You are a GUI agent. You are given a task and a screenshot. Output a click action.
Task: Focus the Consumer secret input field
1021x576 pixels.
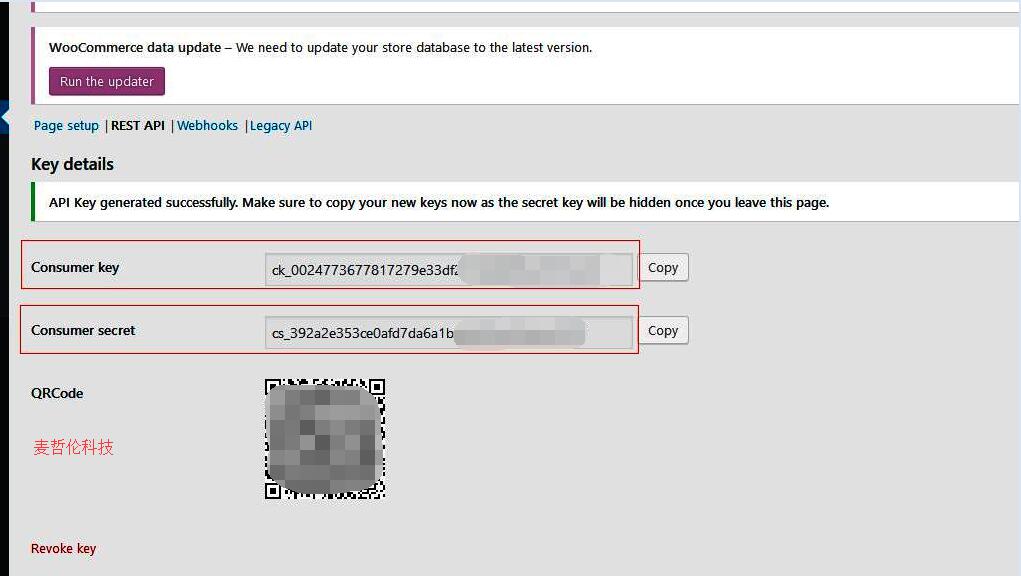449,333
